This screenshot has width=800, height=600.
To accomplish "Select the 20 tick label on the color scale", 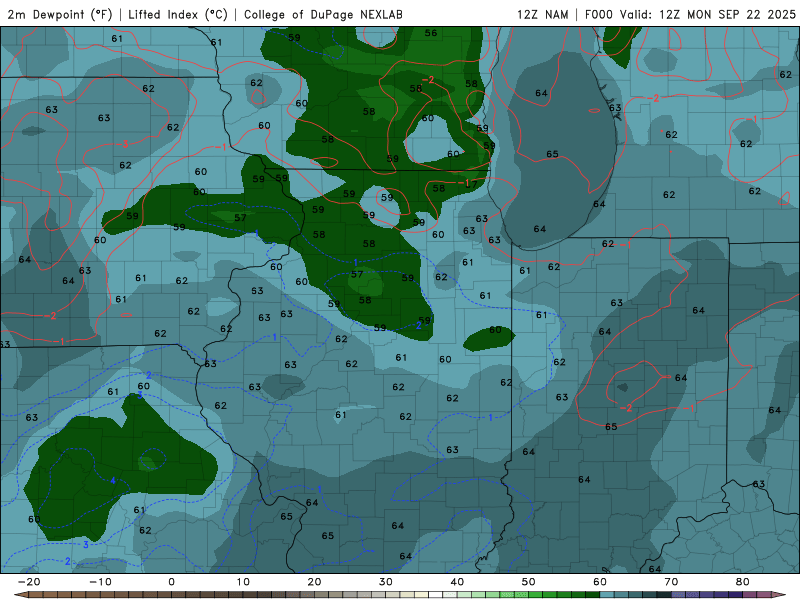I will click(x=314, y=582).
